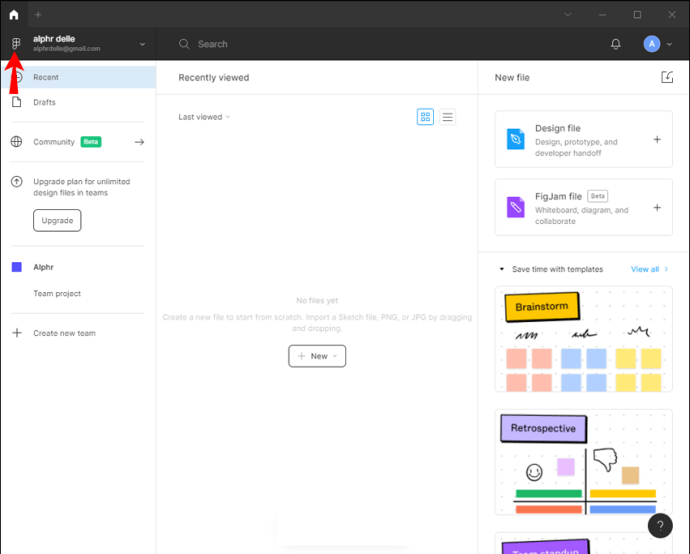
Task: Click the Upgrade button
Action: (57, 220)
